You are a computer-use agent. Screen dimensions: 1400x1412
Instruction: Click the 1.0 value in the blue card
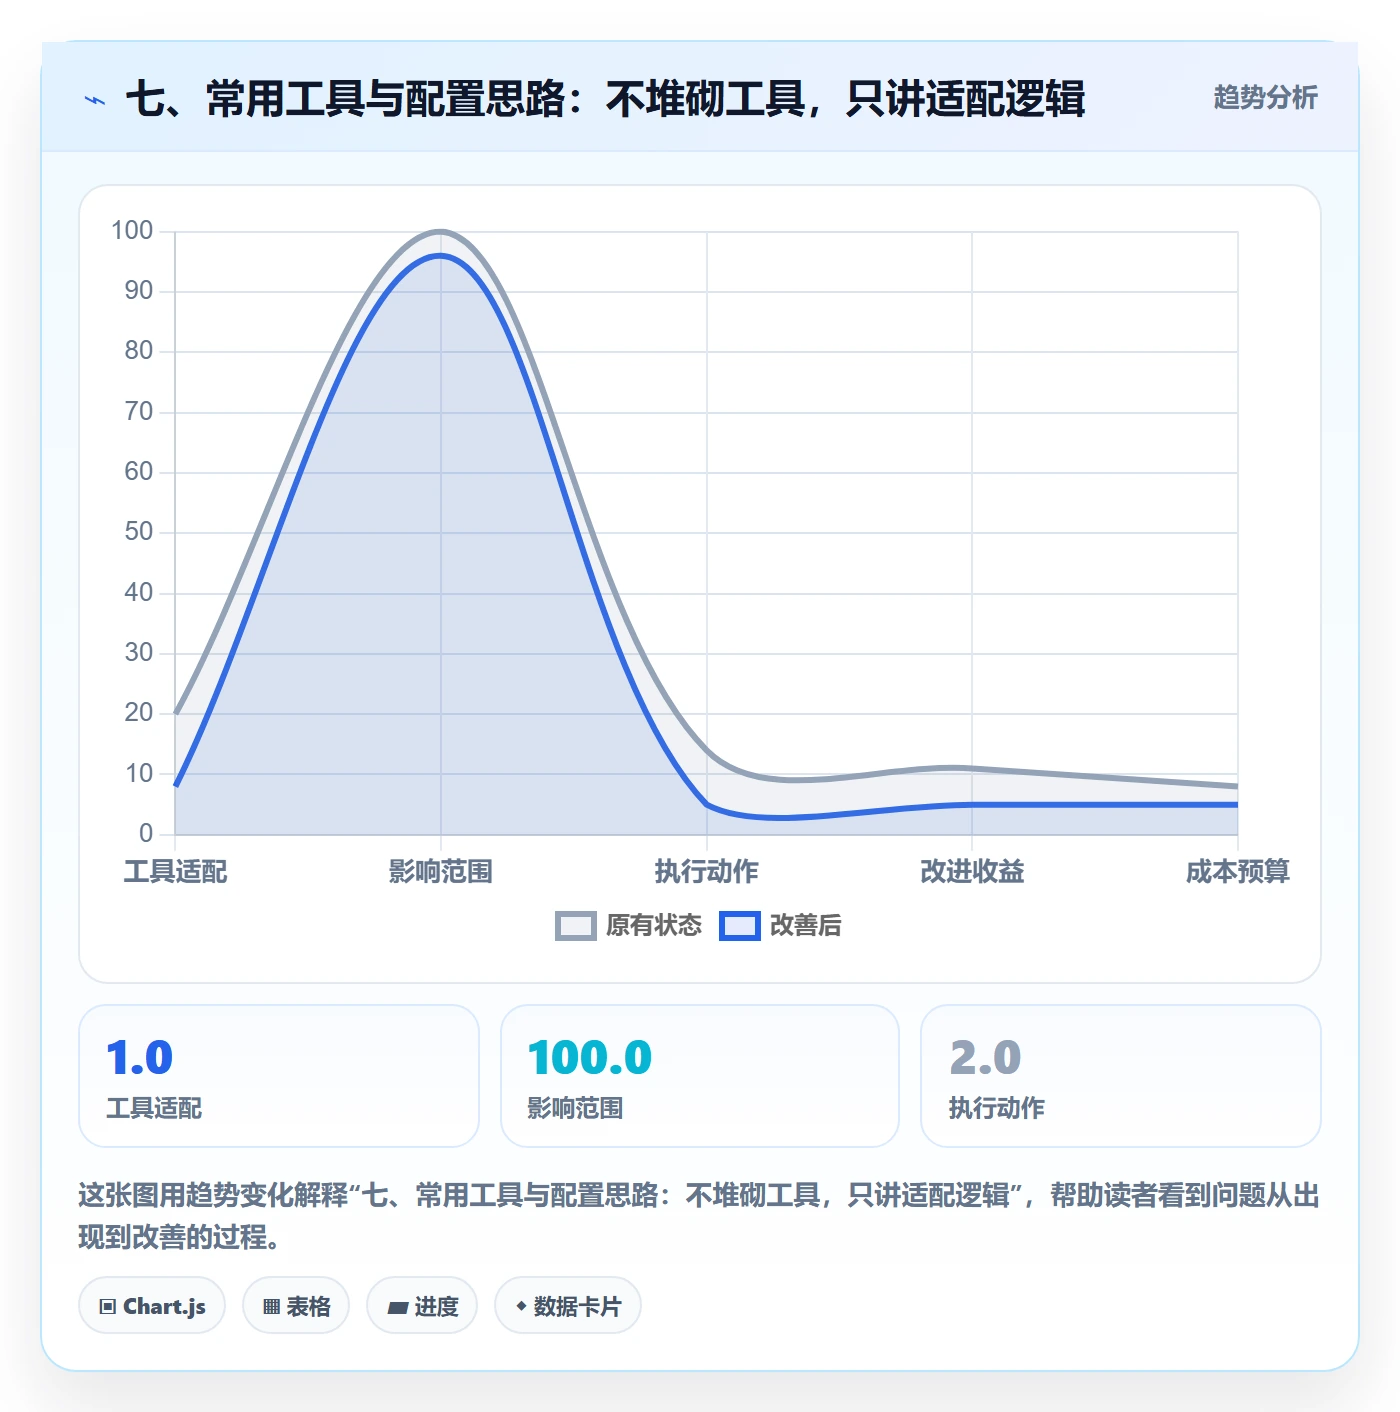[x=140, y=1058]
